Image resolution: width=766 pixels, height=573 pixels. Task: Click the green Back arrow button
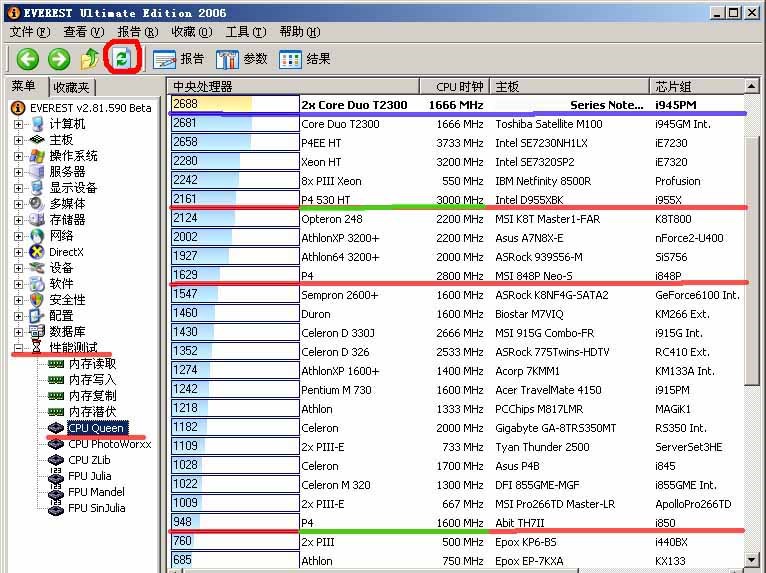[x=28, y=59]
